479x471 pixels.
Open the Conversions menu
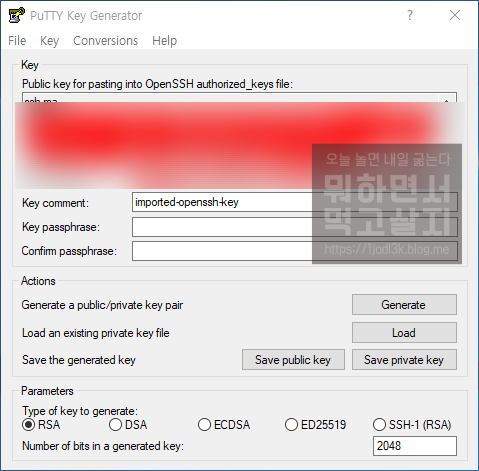pos(105,41)
